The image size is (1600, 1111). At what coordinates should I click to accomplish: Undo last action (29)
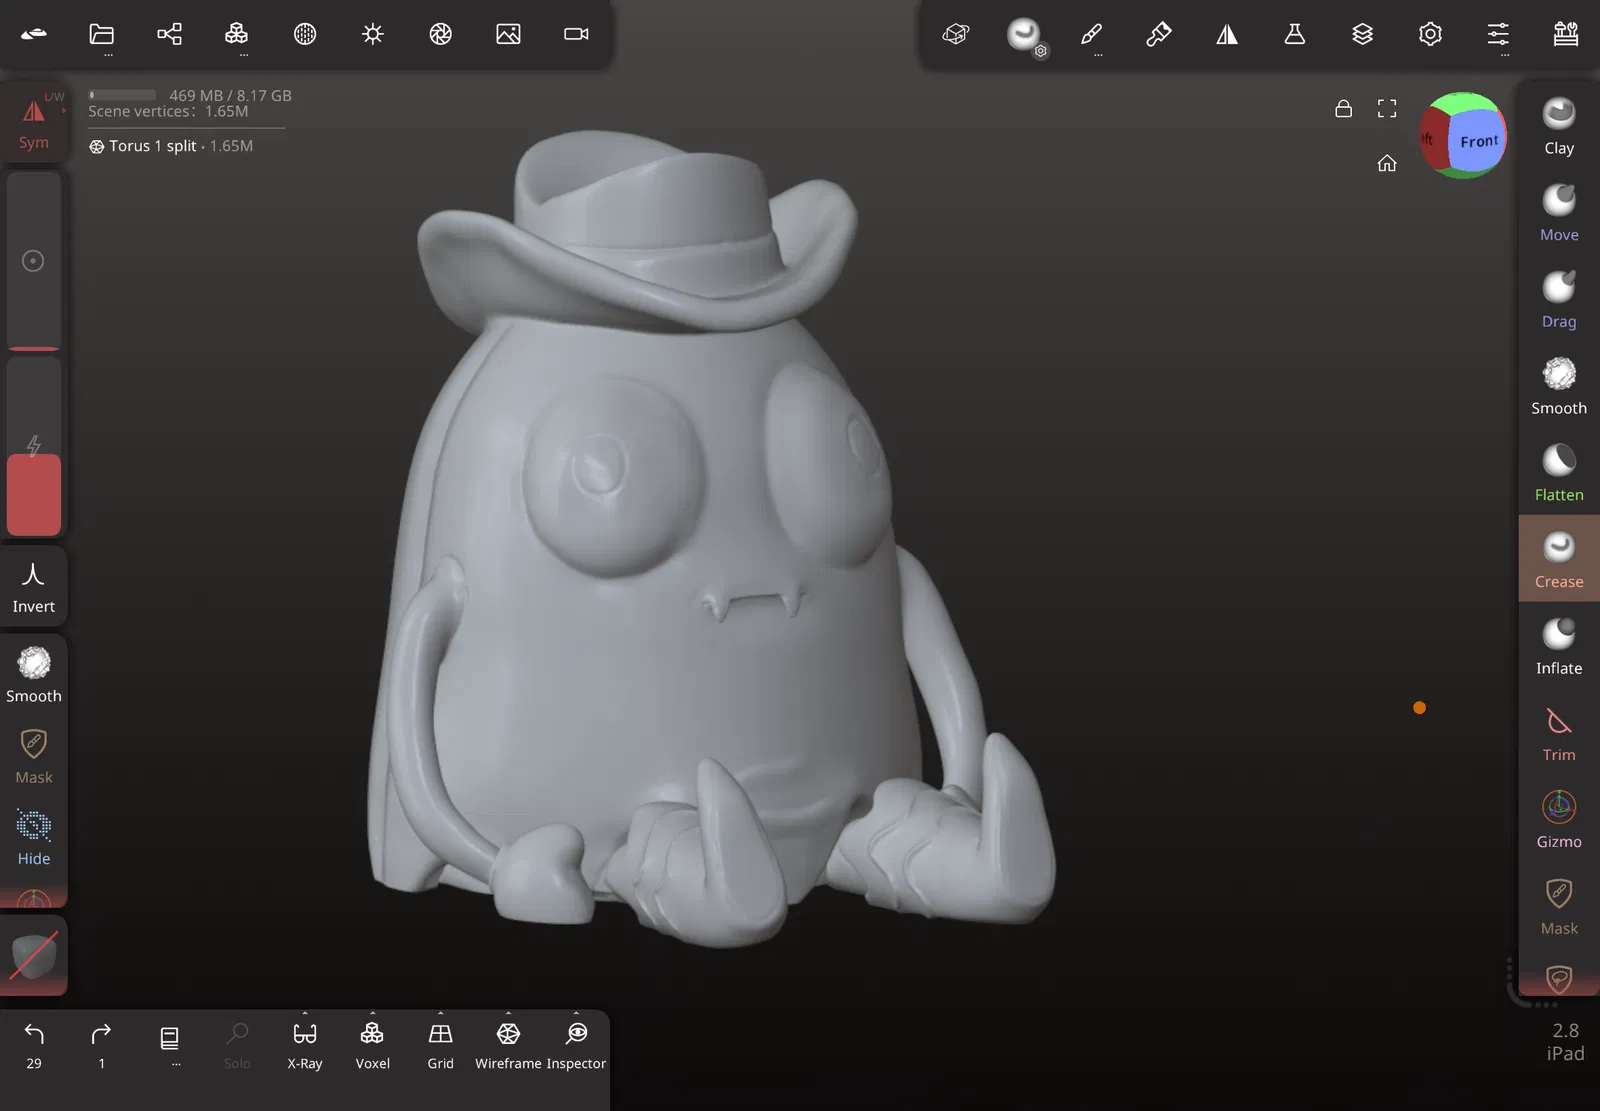pos(34,1044)
